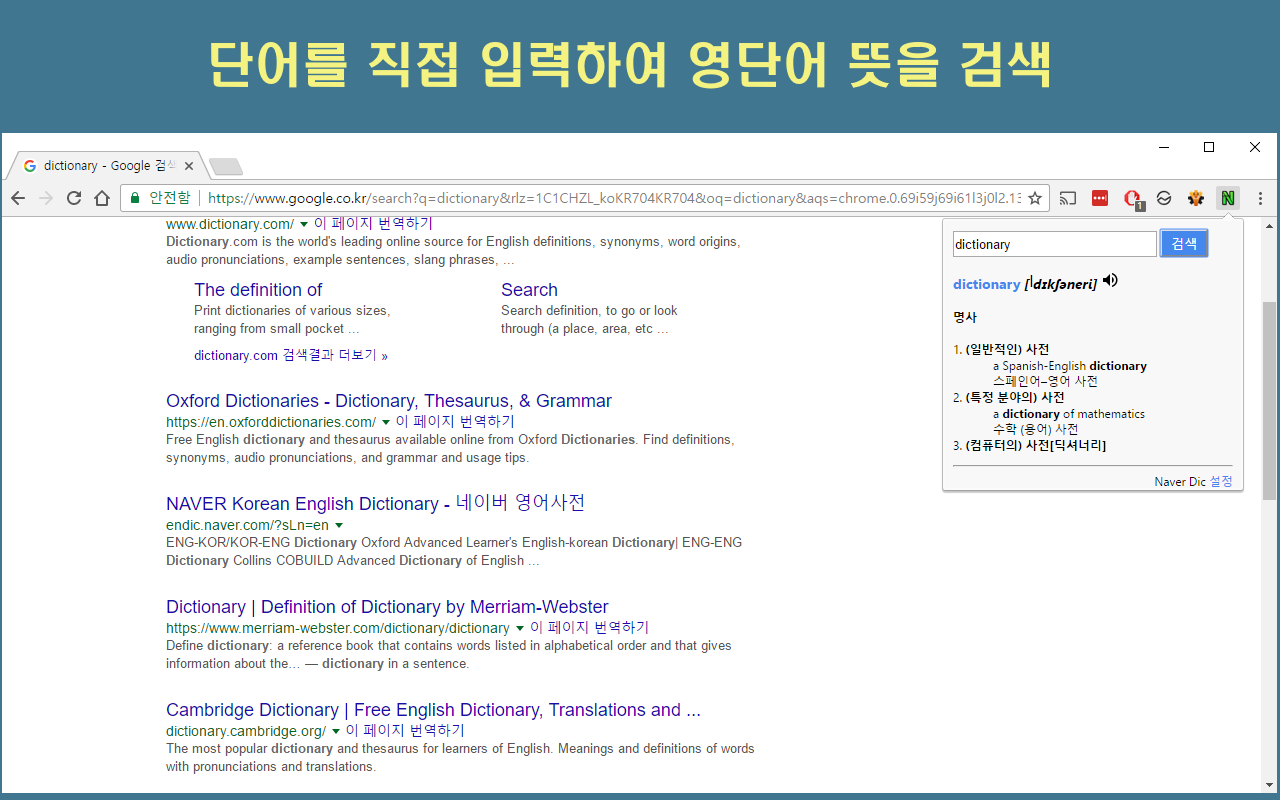Click the URL address bar
This screenshot has width=1280, height=800.
pyautogui.click(x=614, y=198)
